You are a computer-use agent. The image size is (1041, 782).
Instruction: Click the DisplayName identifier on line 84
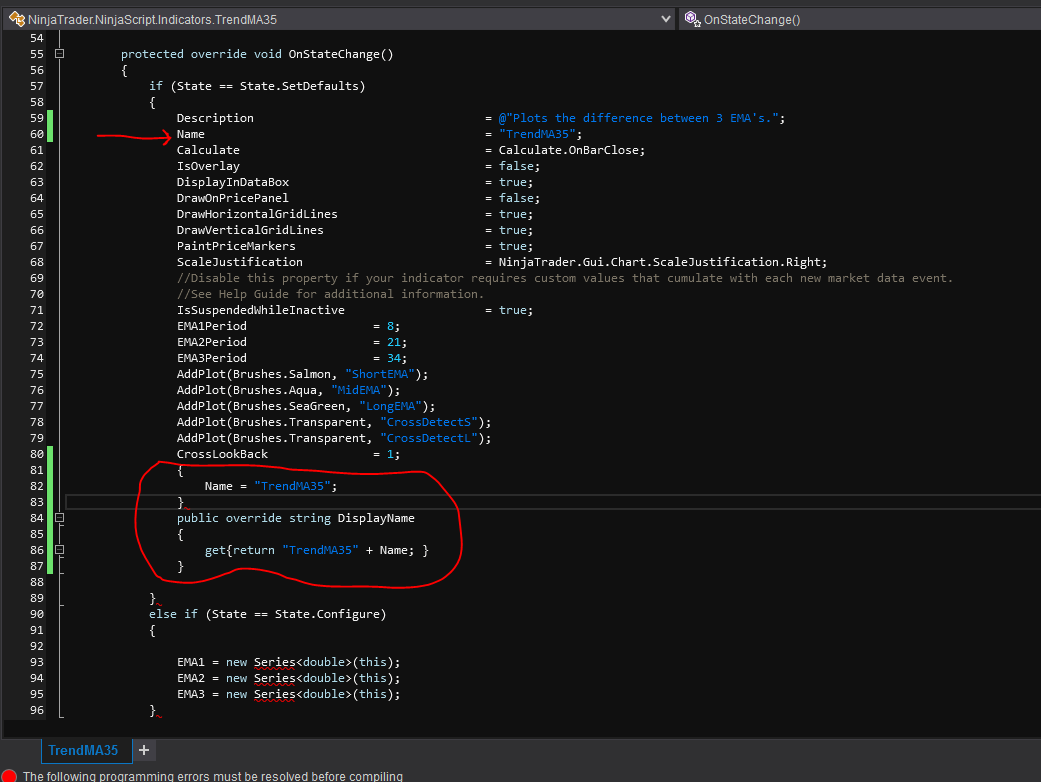[x=375, y=518]
